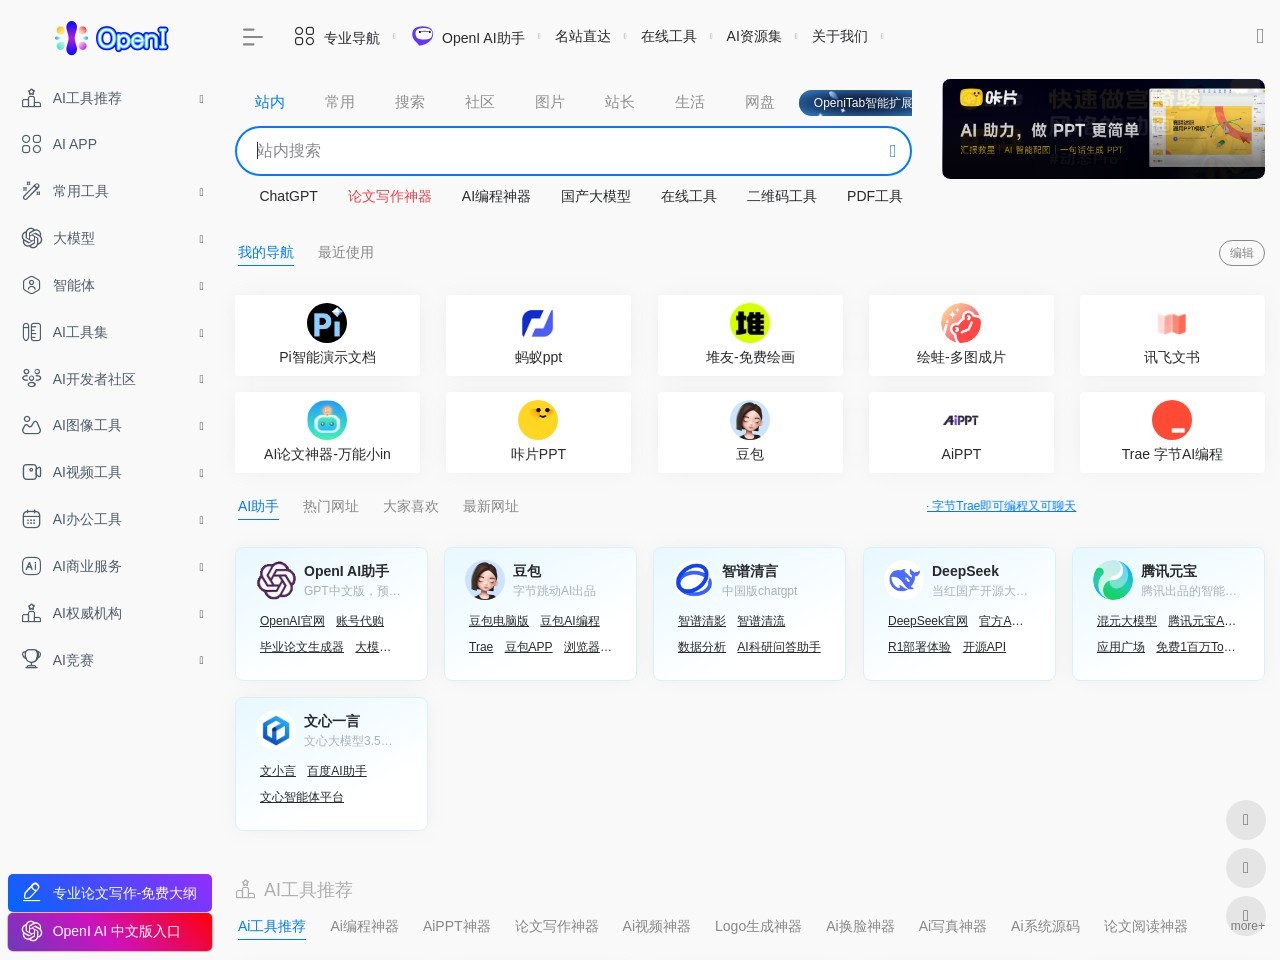Open the 蚂蚁ppt shortcut icon
Viewport: 1280px width, 960px height.
(538, 323)
